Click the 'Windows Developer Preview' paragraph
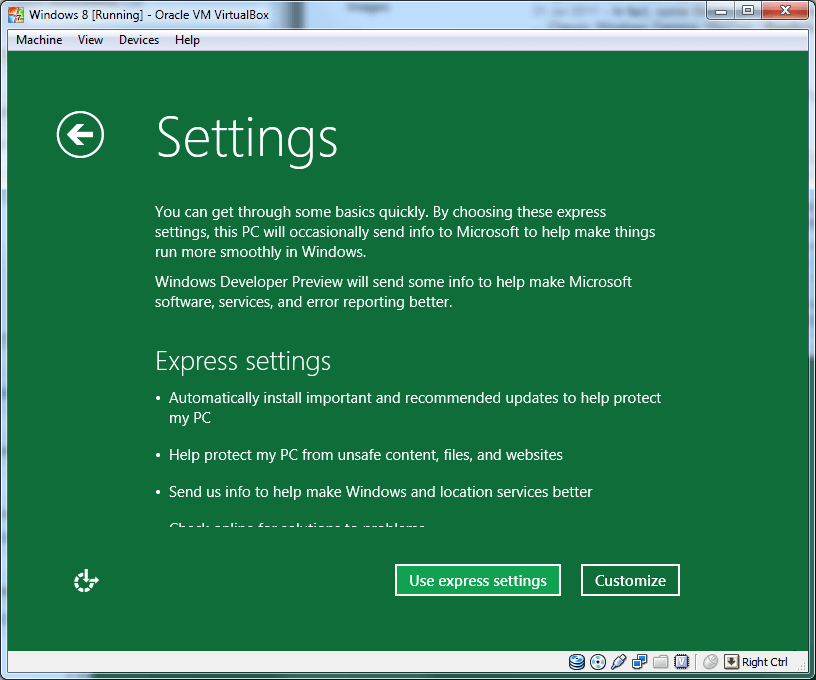Screen dimensions: 816x680 point(393,292)
